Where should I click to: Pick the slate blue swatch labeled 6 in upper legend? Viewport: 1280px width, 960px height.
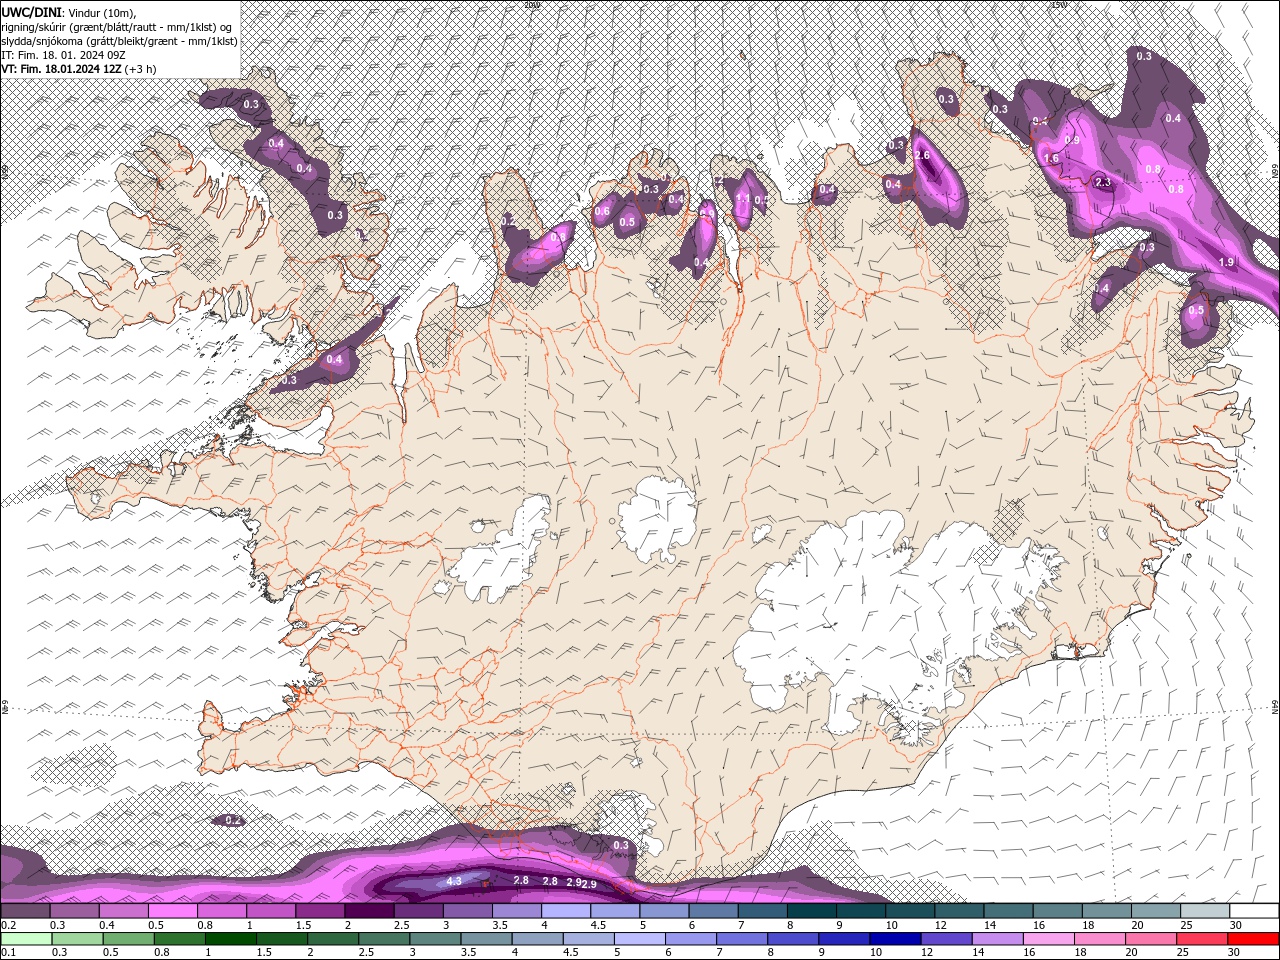[x=713, y=911]
